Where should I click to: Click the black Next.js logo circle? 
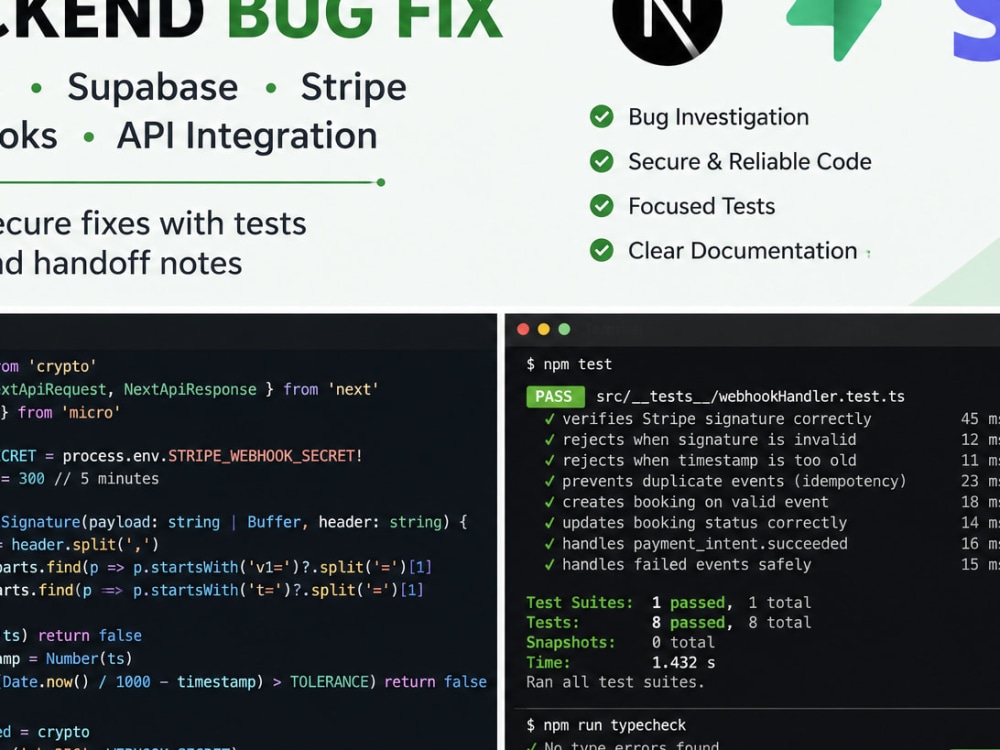pos(667,23)
